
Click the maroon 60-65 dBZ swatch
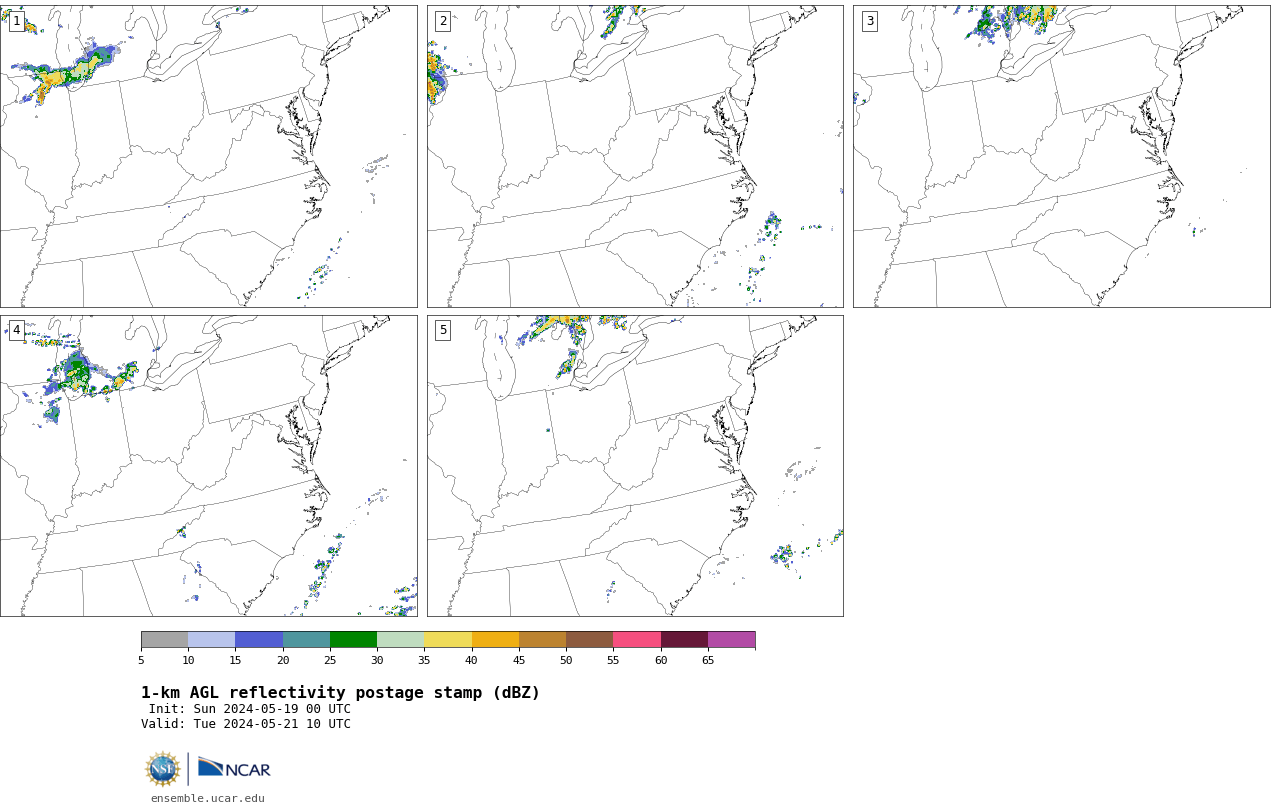point(684,640)
